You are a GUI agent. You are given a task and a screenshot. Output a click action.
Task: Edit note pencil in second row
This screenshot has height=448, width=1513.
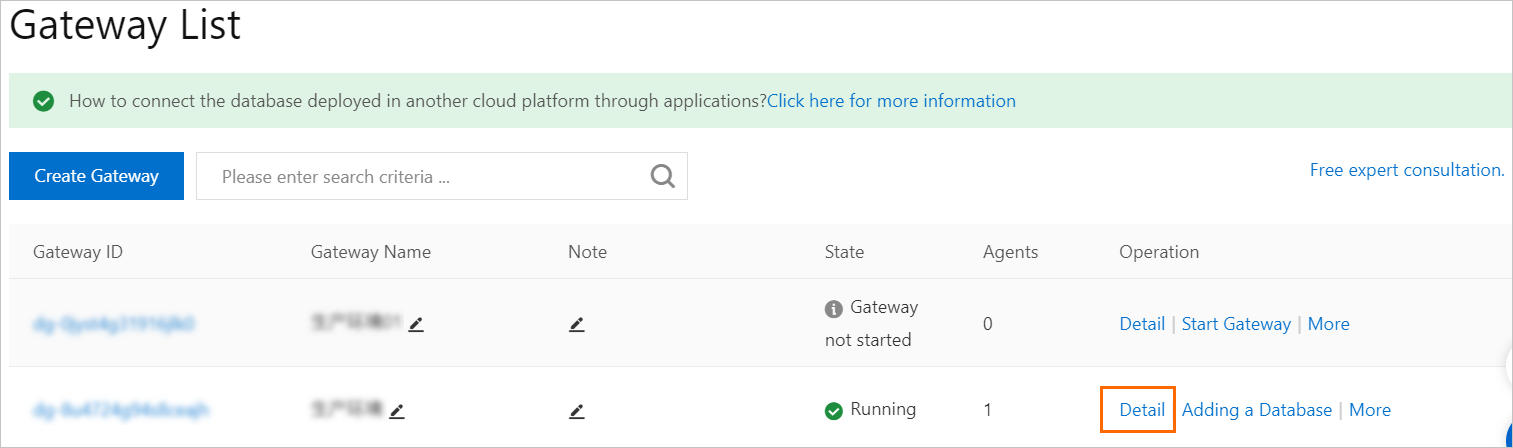click(x=576, y=410)
